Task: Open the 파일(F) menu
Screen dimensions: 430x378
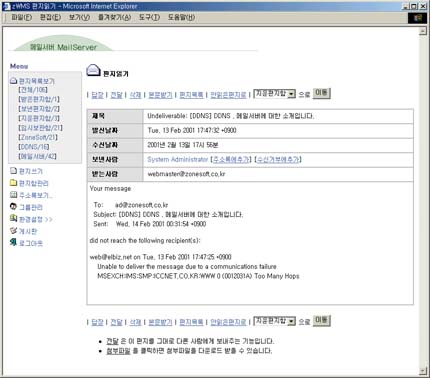Action: pyautogui.click(x=22, y=17)
